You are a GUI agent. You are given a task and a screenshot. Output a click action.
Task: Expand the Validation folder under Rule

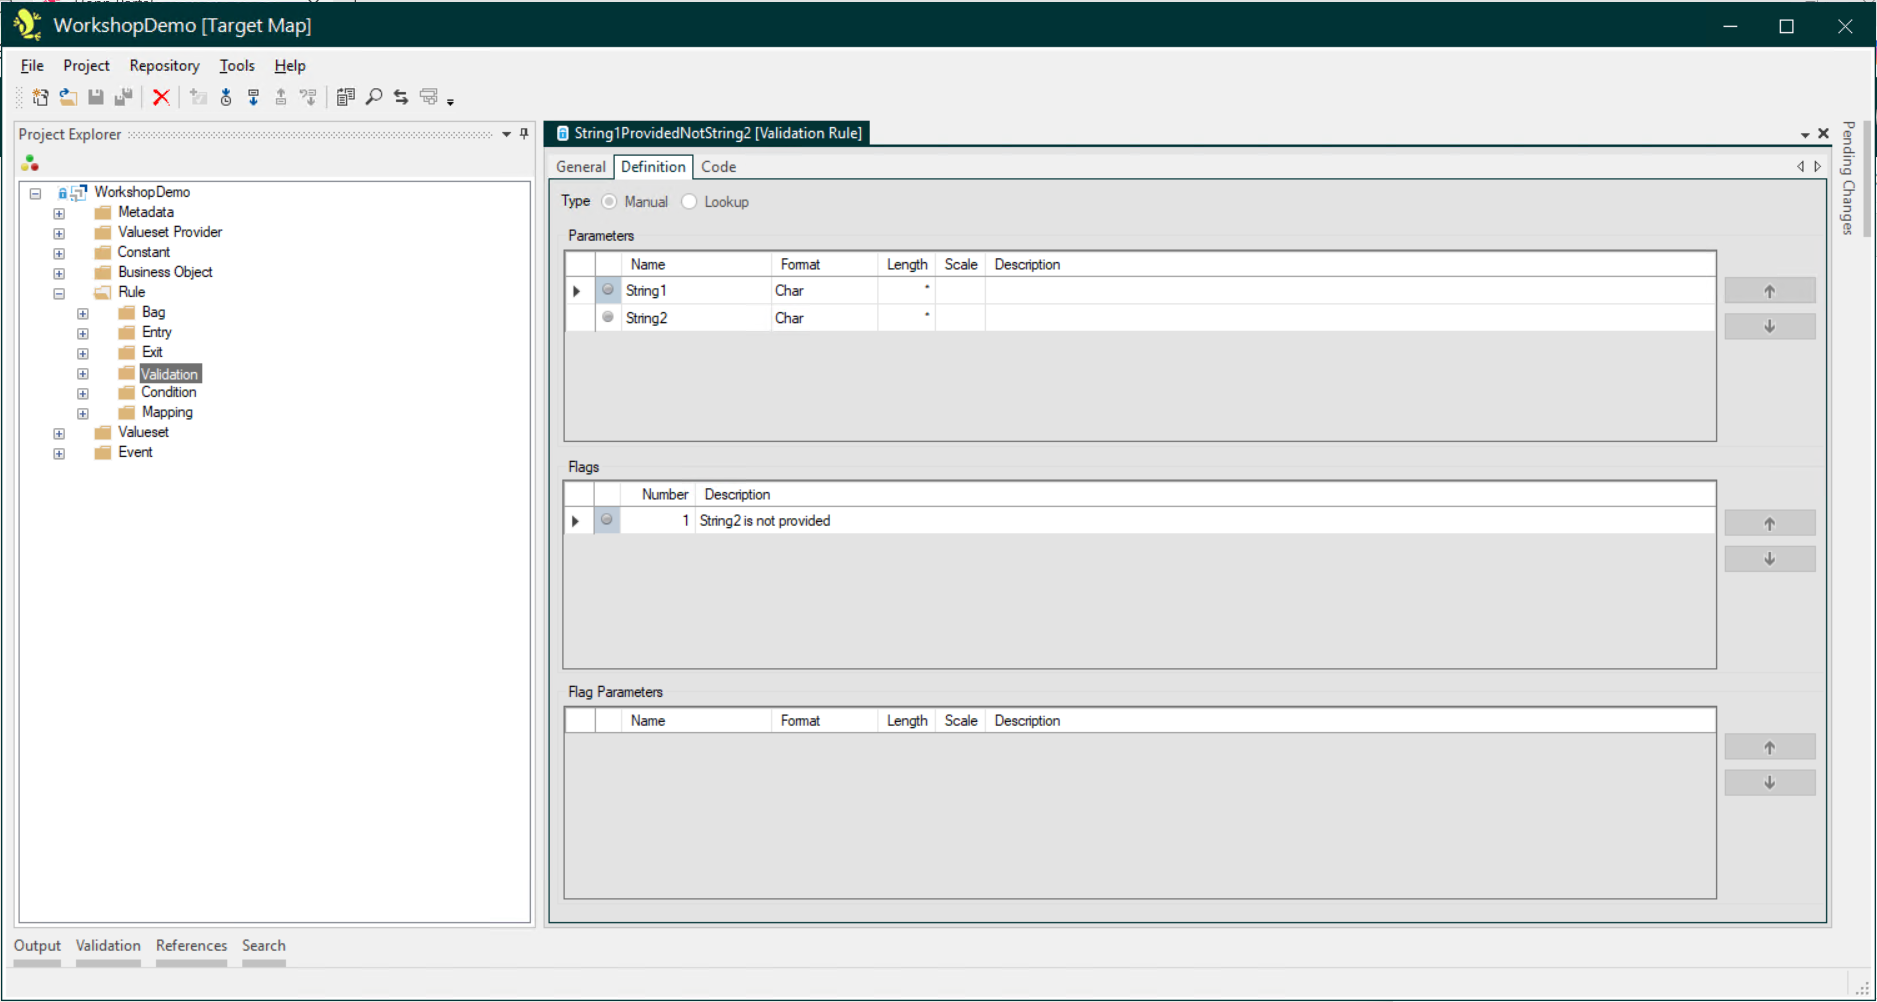(x=83, y=374)
